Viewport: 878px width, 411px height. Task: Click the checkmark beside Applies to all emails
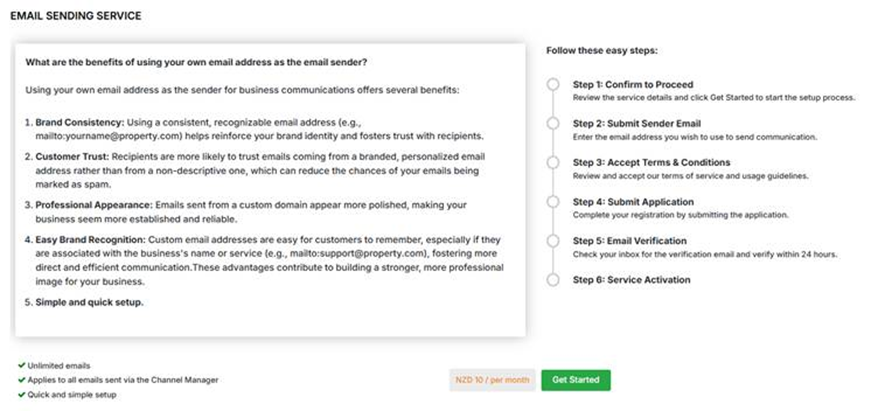coord(21,380)
